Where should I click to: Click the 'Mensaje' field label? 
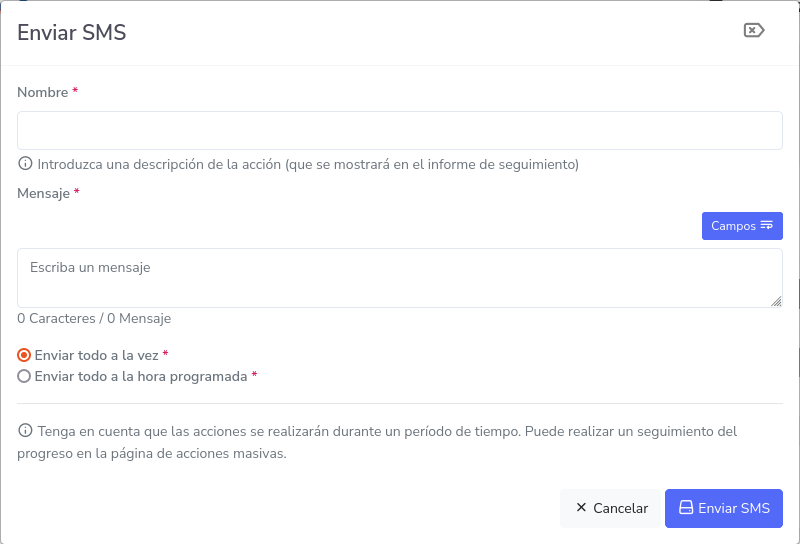point(43,193)
